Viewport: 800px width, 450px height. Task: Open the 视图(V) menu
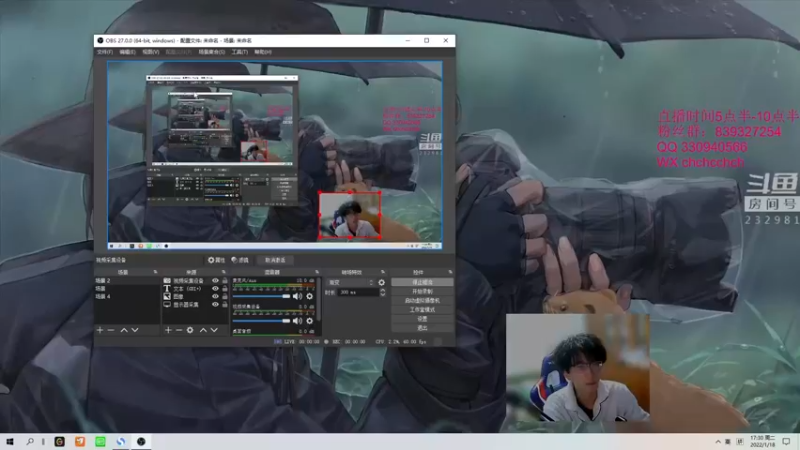pyautogui.click(x=151, y=52)
